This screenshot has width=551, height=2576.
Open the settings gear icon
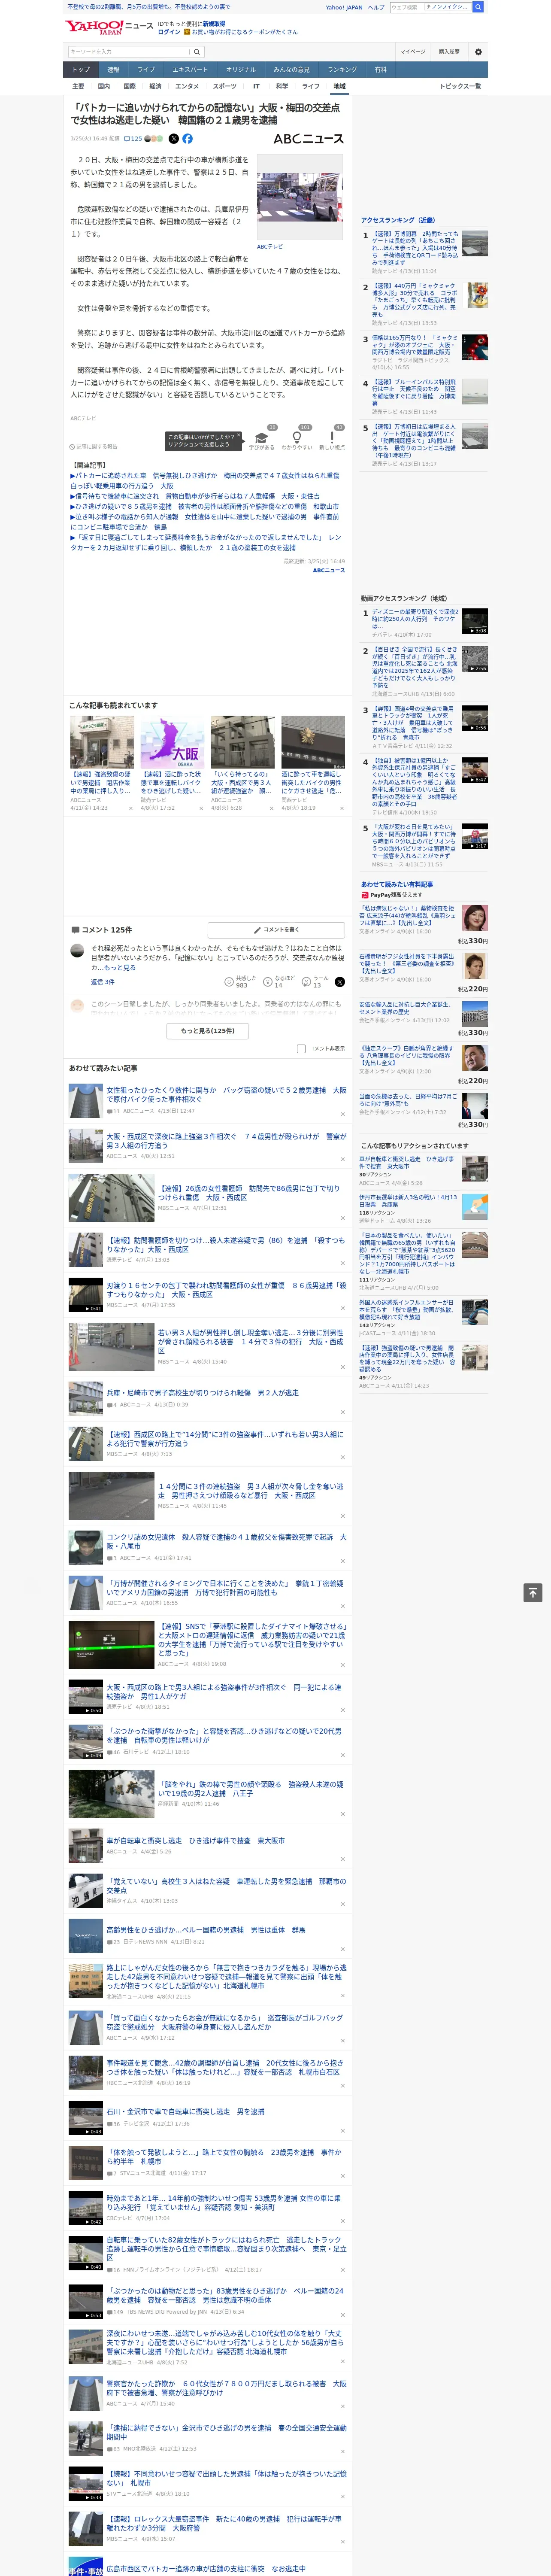click(x=478, y=51)
